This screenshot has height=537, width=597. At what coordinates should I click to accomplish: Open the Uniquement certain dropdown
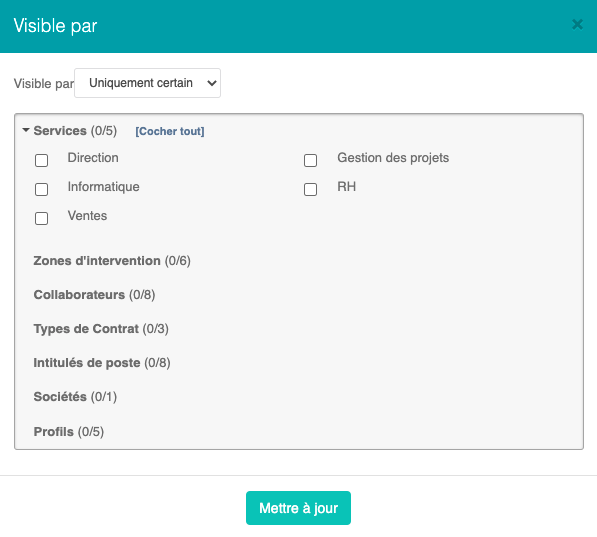(147, 83)
